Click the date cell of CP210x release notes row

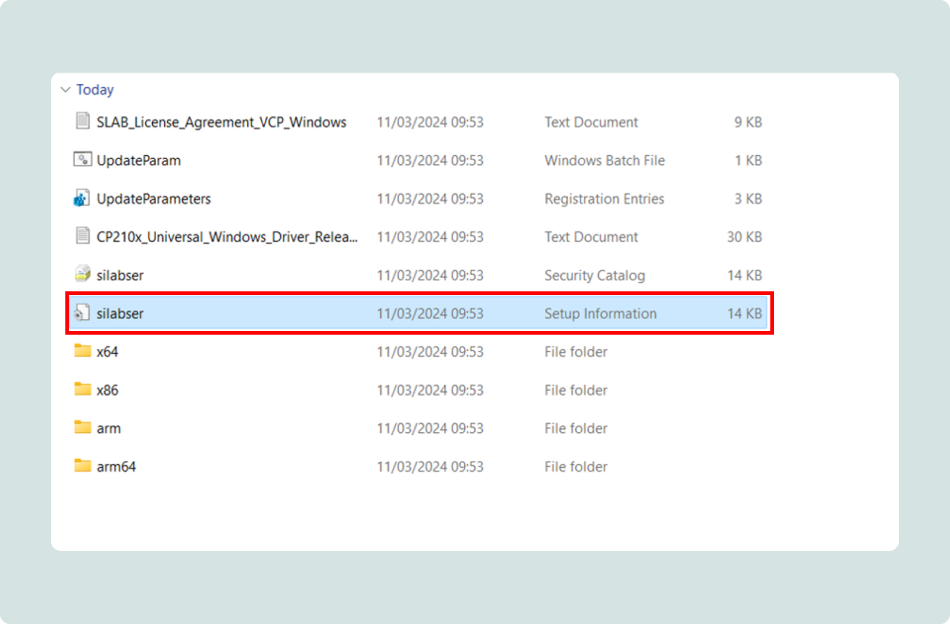point(430,237)
